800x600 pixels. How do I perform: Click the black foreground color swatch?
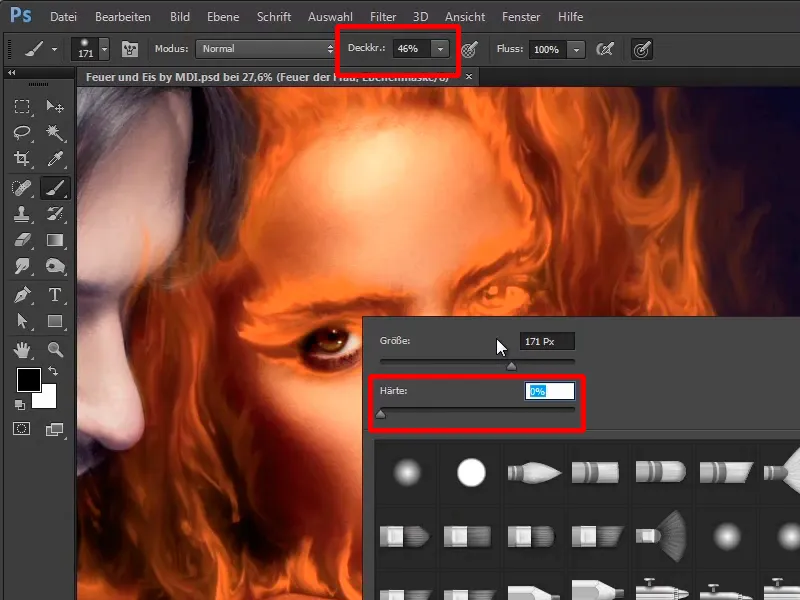pos(29,380)
